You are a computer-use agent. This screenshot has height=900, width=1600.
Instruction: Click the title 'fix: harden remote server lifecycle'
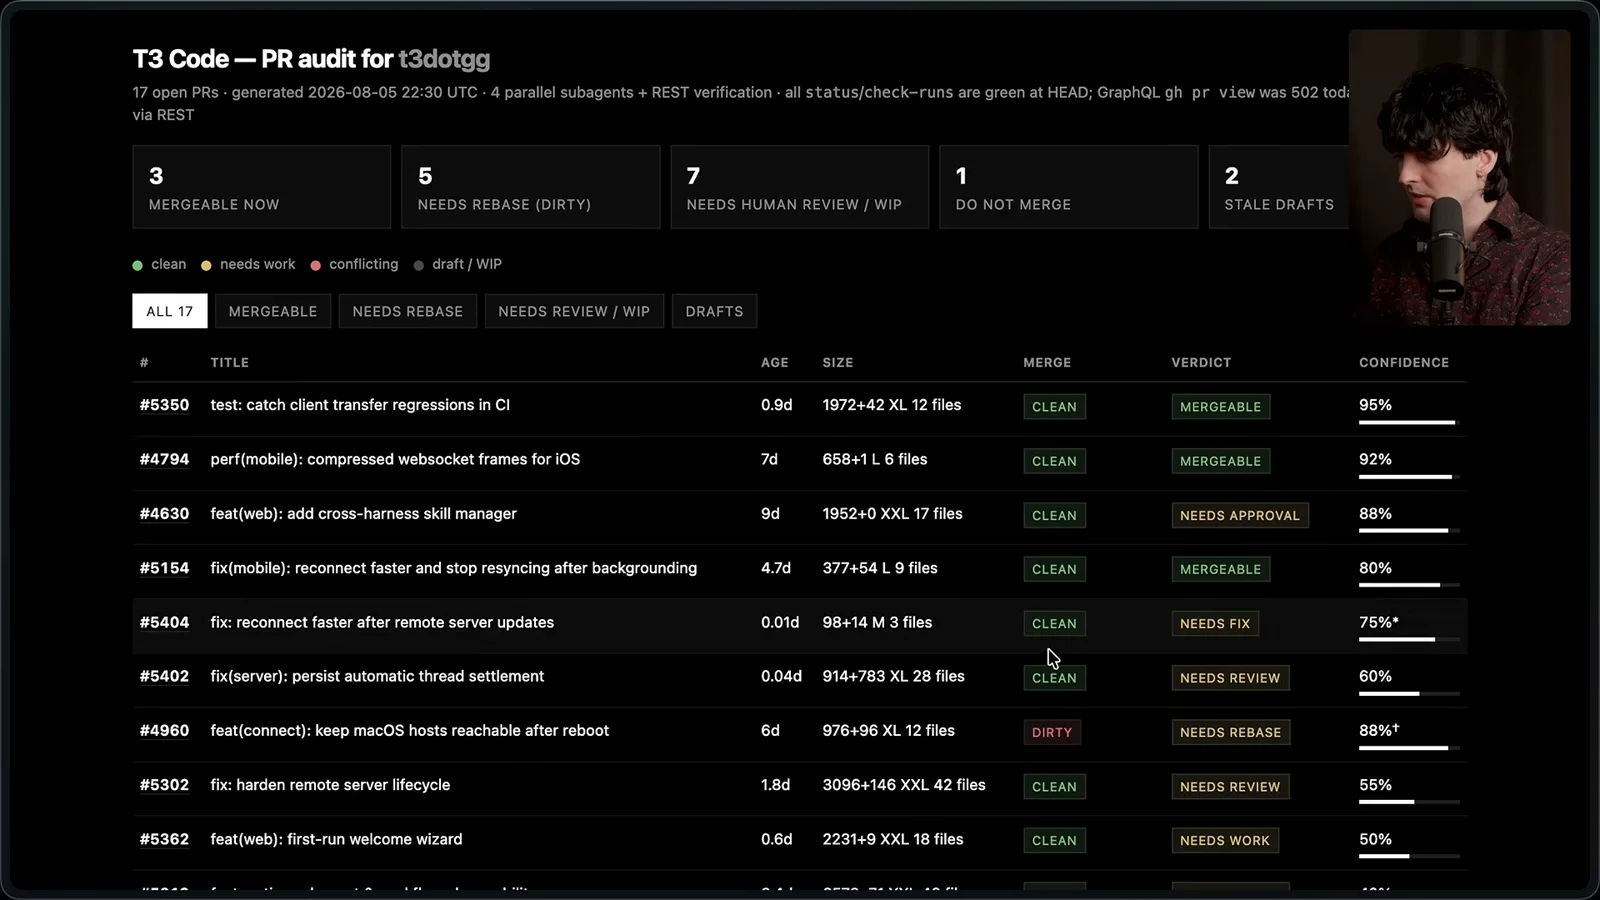pyautogui.click(x=330, y=785)
